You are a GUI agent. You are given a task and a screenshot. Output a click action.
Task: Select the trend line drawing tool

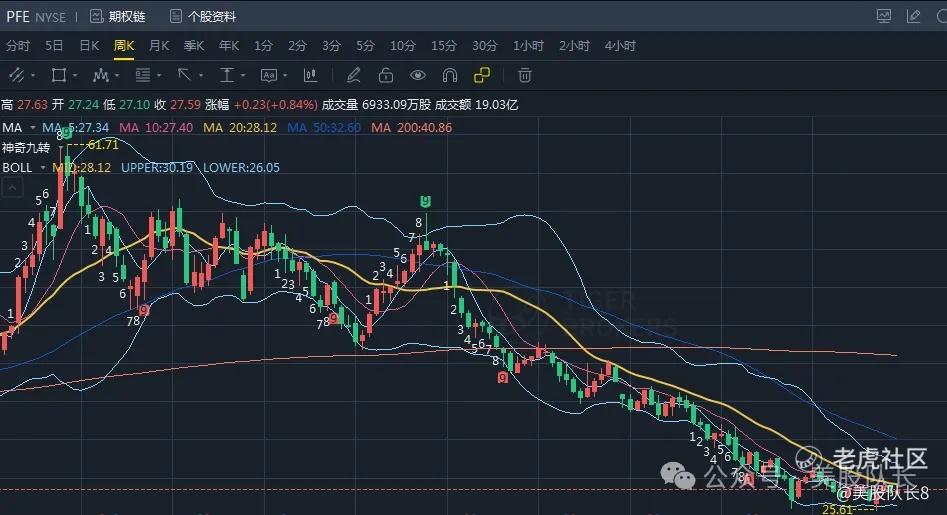[x=17, y=75]
